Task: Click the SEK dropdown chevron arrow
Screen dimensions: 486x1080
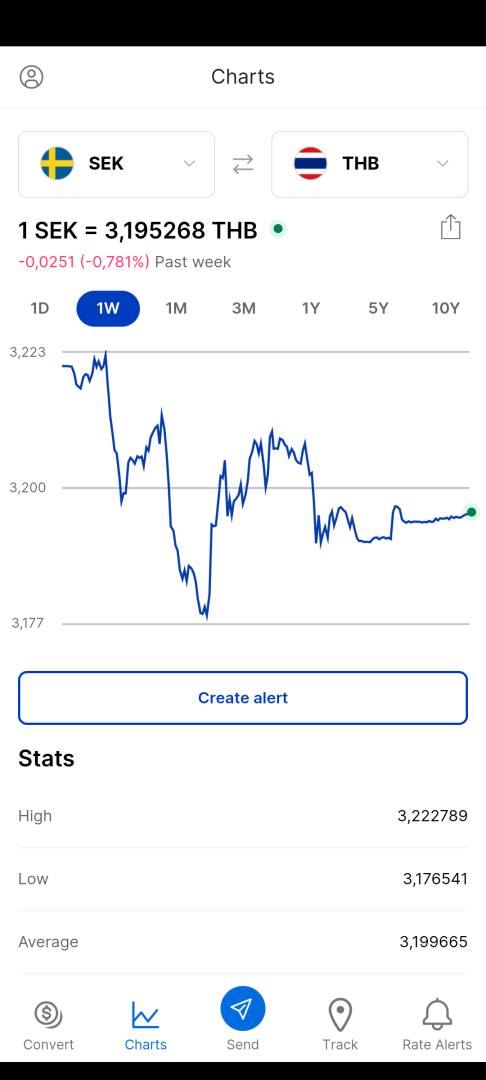Action: pos(189,164)
